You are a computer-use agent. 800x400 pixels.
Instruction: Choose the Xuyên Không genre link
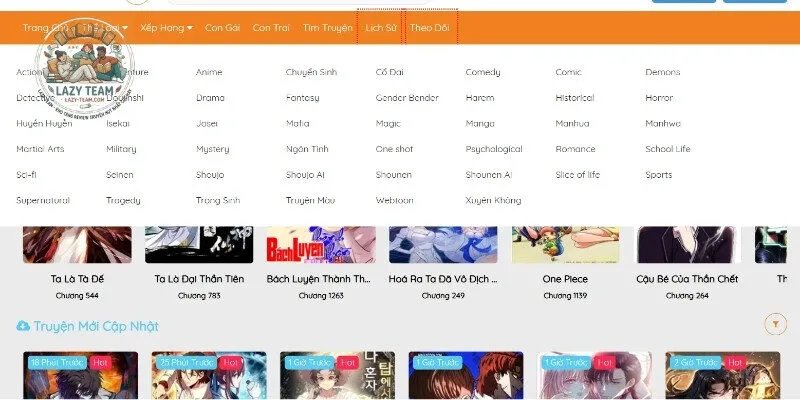point(493,200)
